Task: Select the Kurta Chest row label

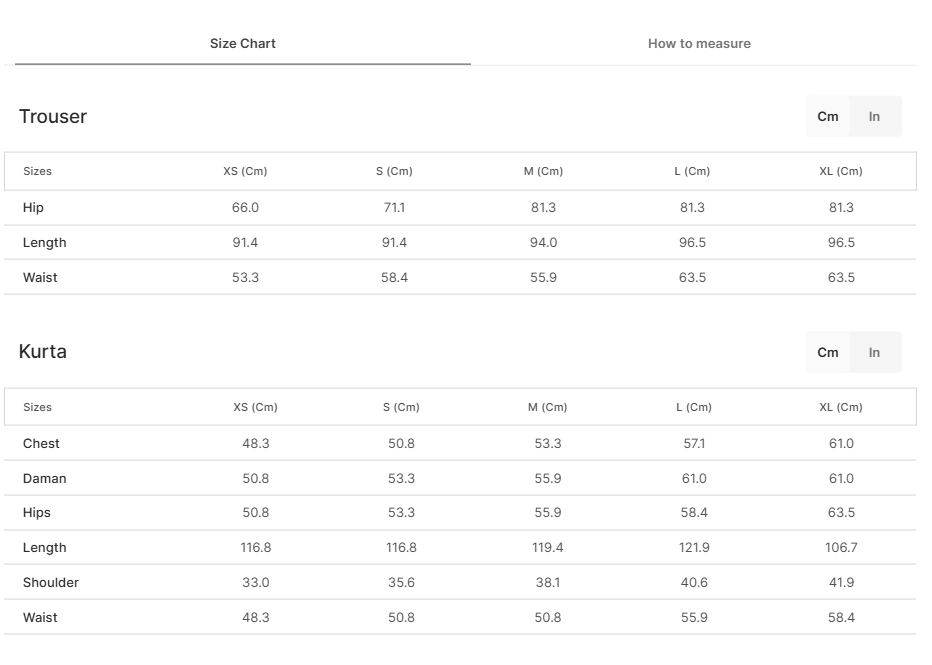Action: pyautogui.click(x=41, y=444)
